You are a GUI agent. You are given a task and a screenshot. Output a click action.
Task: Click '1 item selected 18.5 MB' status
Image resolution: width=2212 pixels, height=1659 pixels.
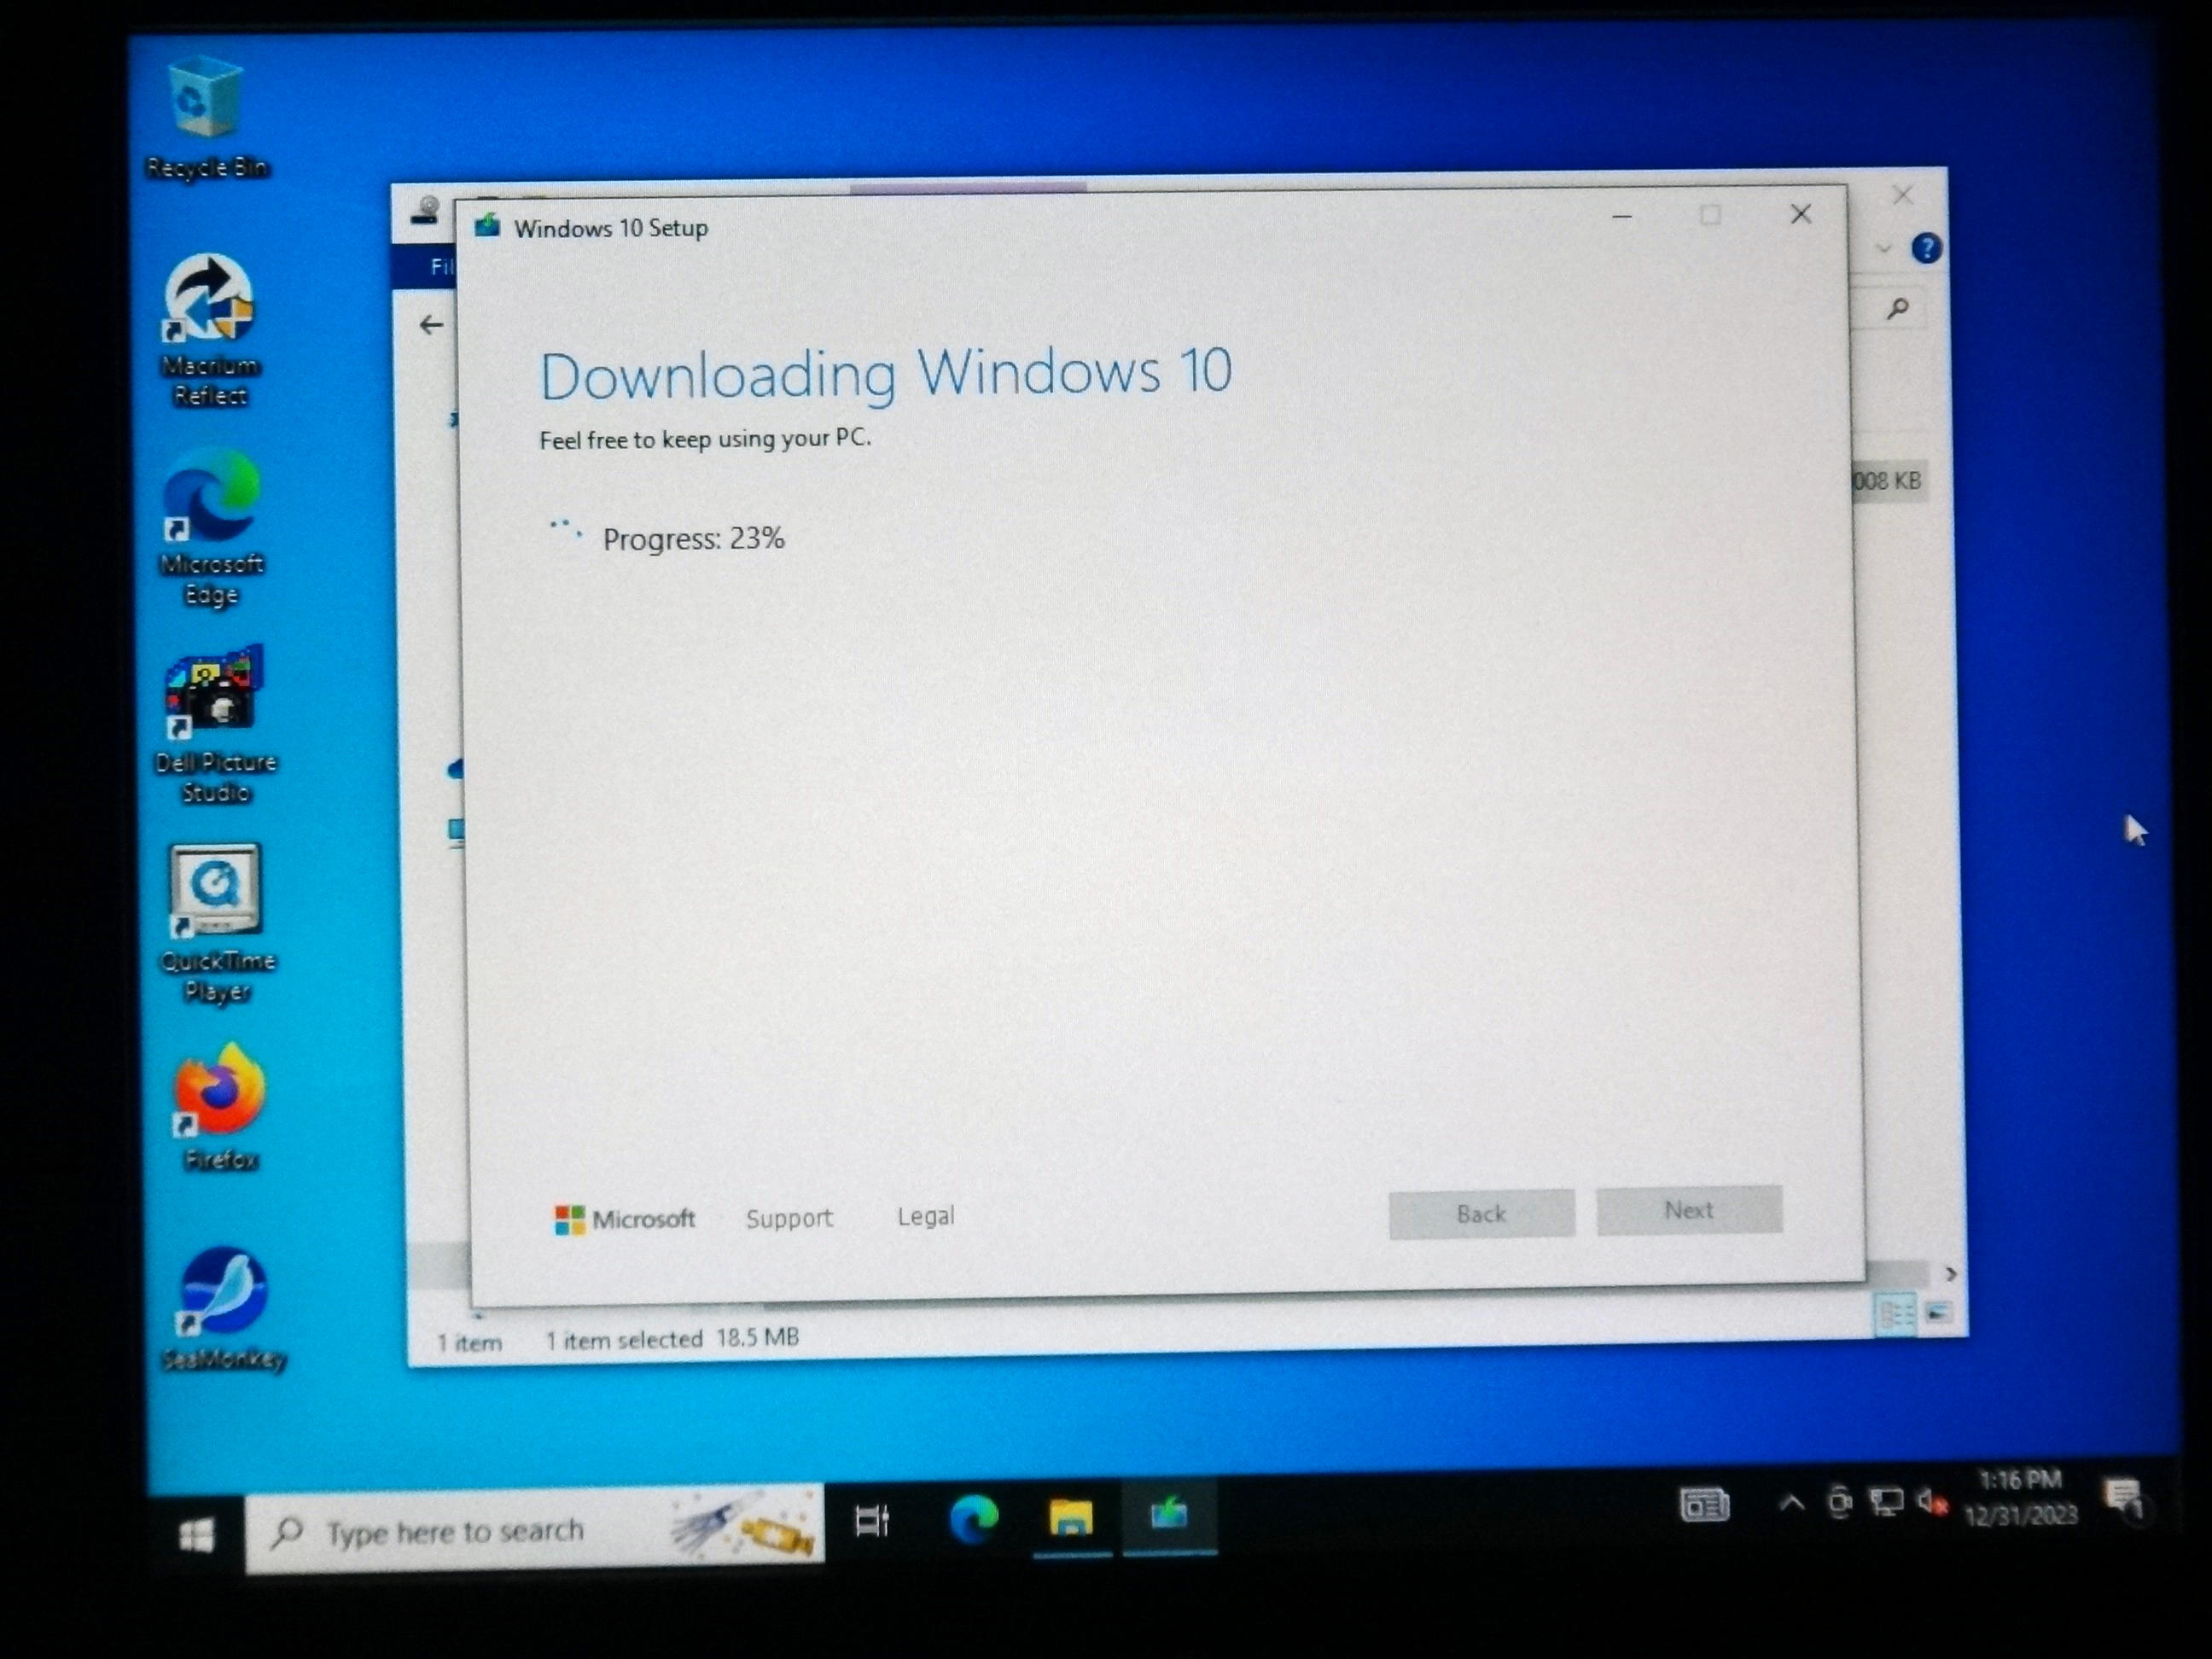point(672,1338)
